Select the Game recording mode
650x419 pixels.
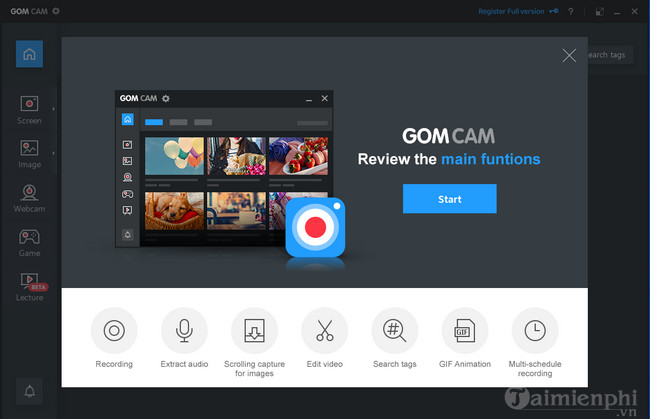pyautogui.click(x=29, y=243)
